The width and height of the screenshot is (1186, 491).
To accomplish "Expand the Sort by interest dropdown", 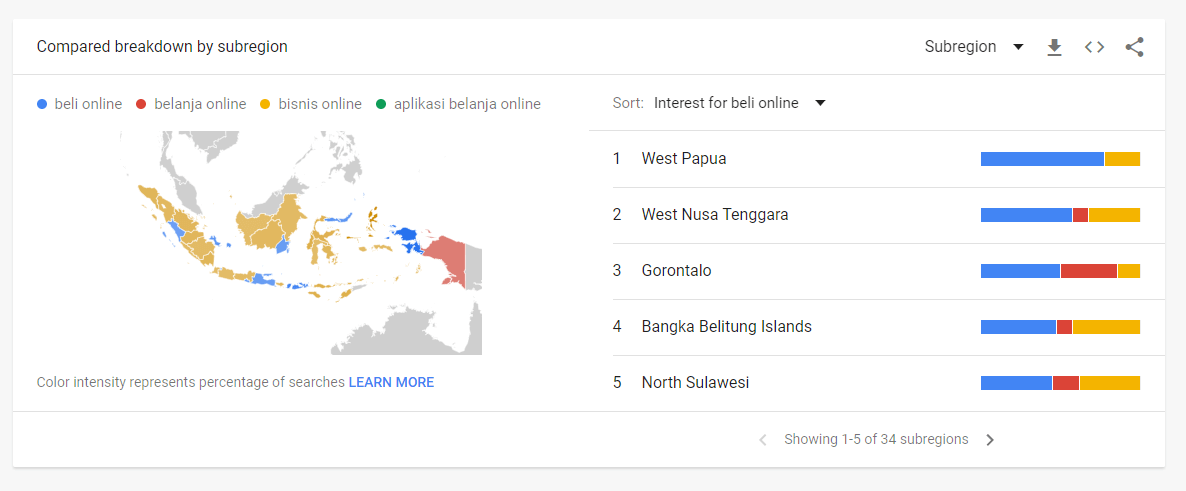I will (740, 103).
